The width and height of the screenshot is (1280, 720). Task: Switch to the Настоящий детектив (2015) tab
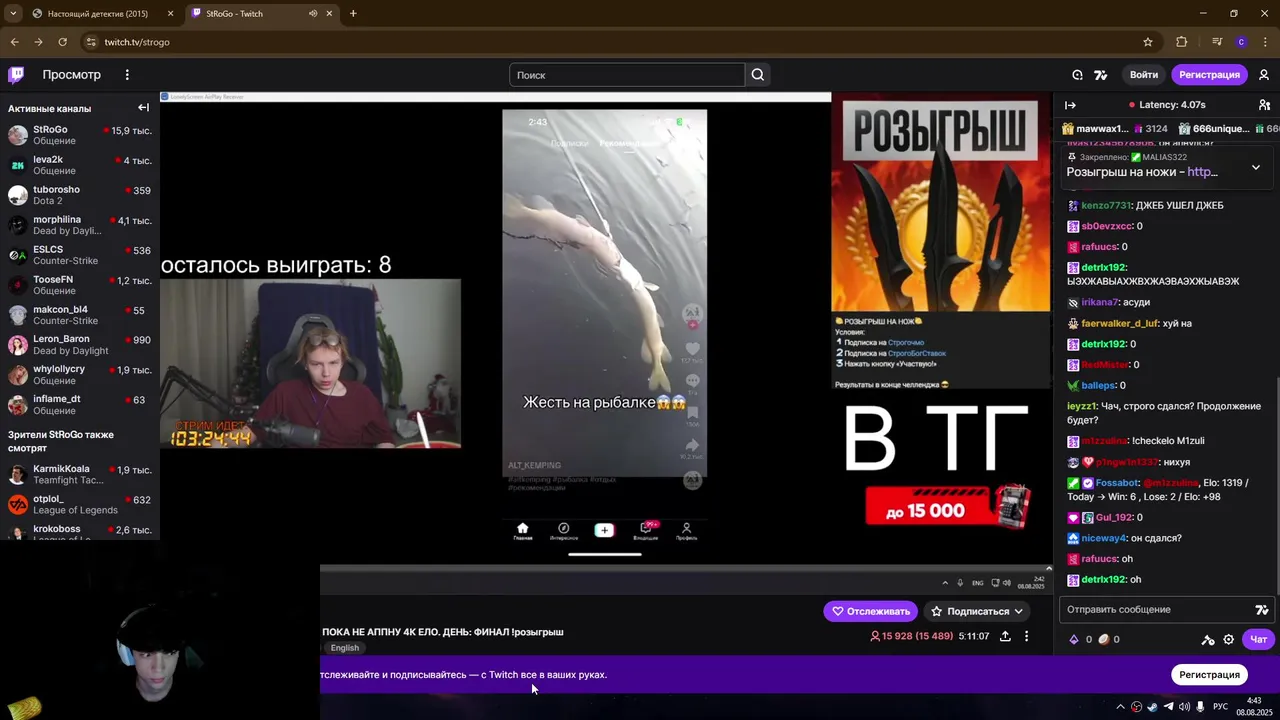coord(100,13)
